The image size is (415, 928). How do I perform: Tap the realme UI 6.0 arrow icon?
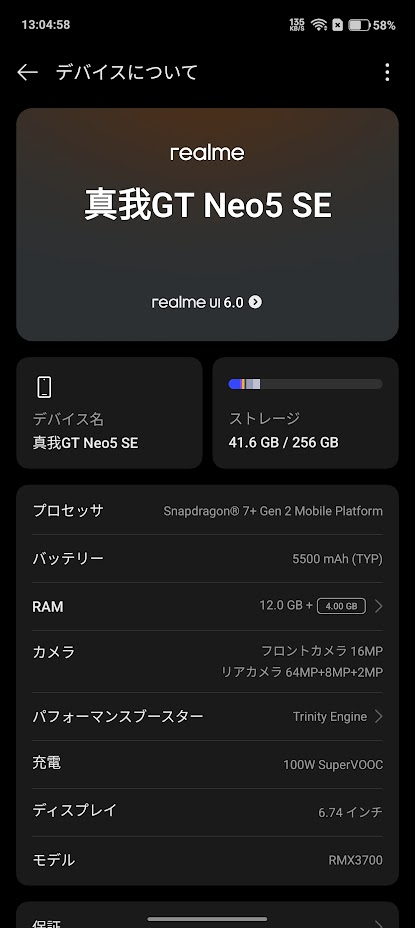255,302
